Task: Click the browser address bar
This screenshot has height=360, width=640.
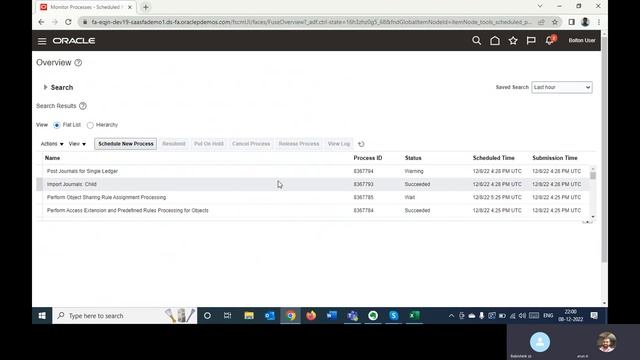Action: [x=310, y=22]
